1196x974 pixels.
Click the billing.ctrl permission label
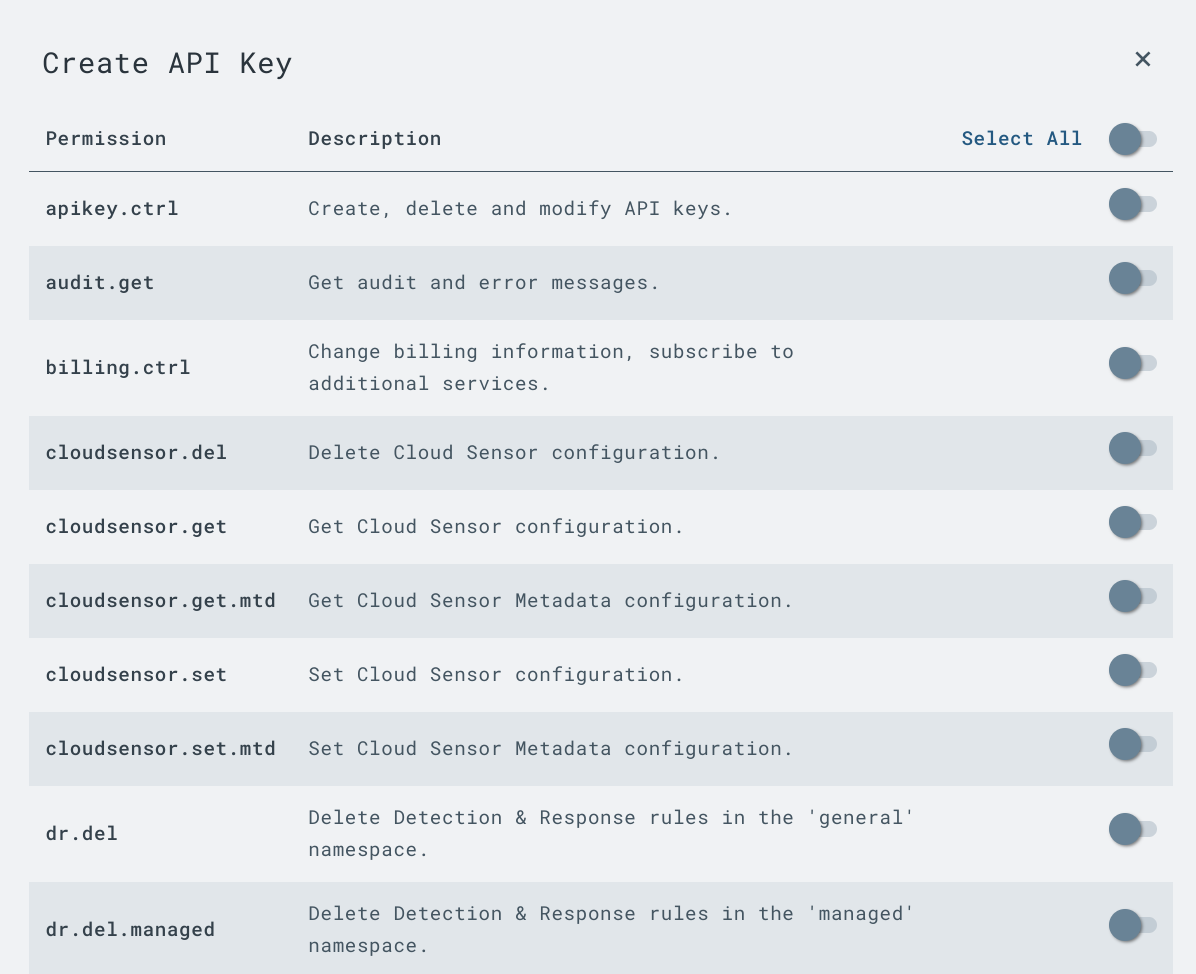pyautogui.click(x=118, y=368)
